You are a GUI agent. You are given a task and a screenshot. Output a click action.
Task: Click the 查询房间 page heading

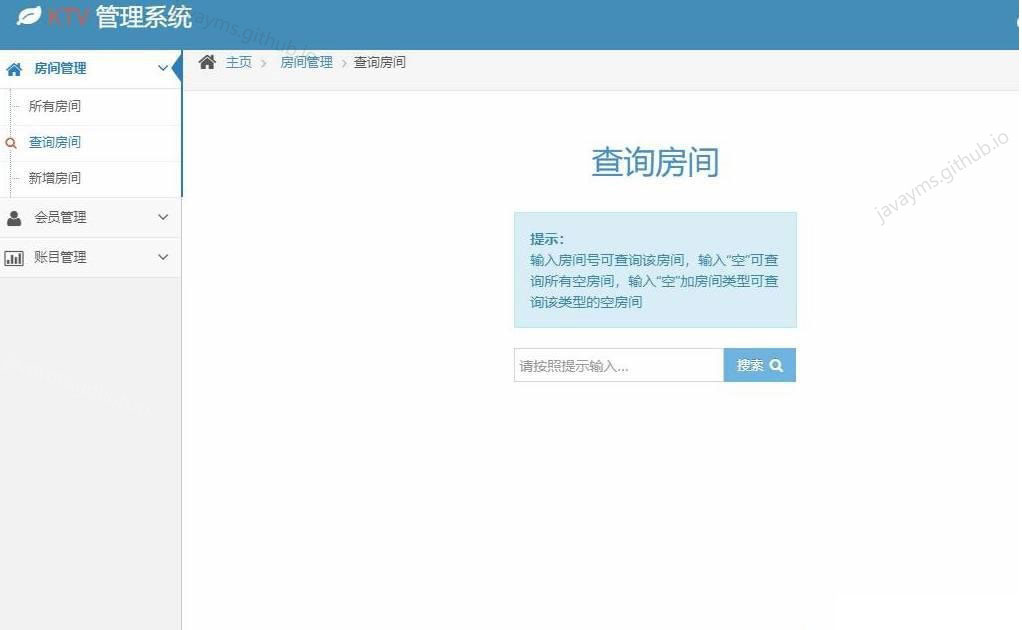click(x=655, y=162)
